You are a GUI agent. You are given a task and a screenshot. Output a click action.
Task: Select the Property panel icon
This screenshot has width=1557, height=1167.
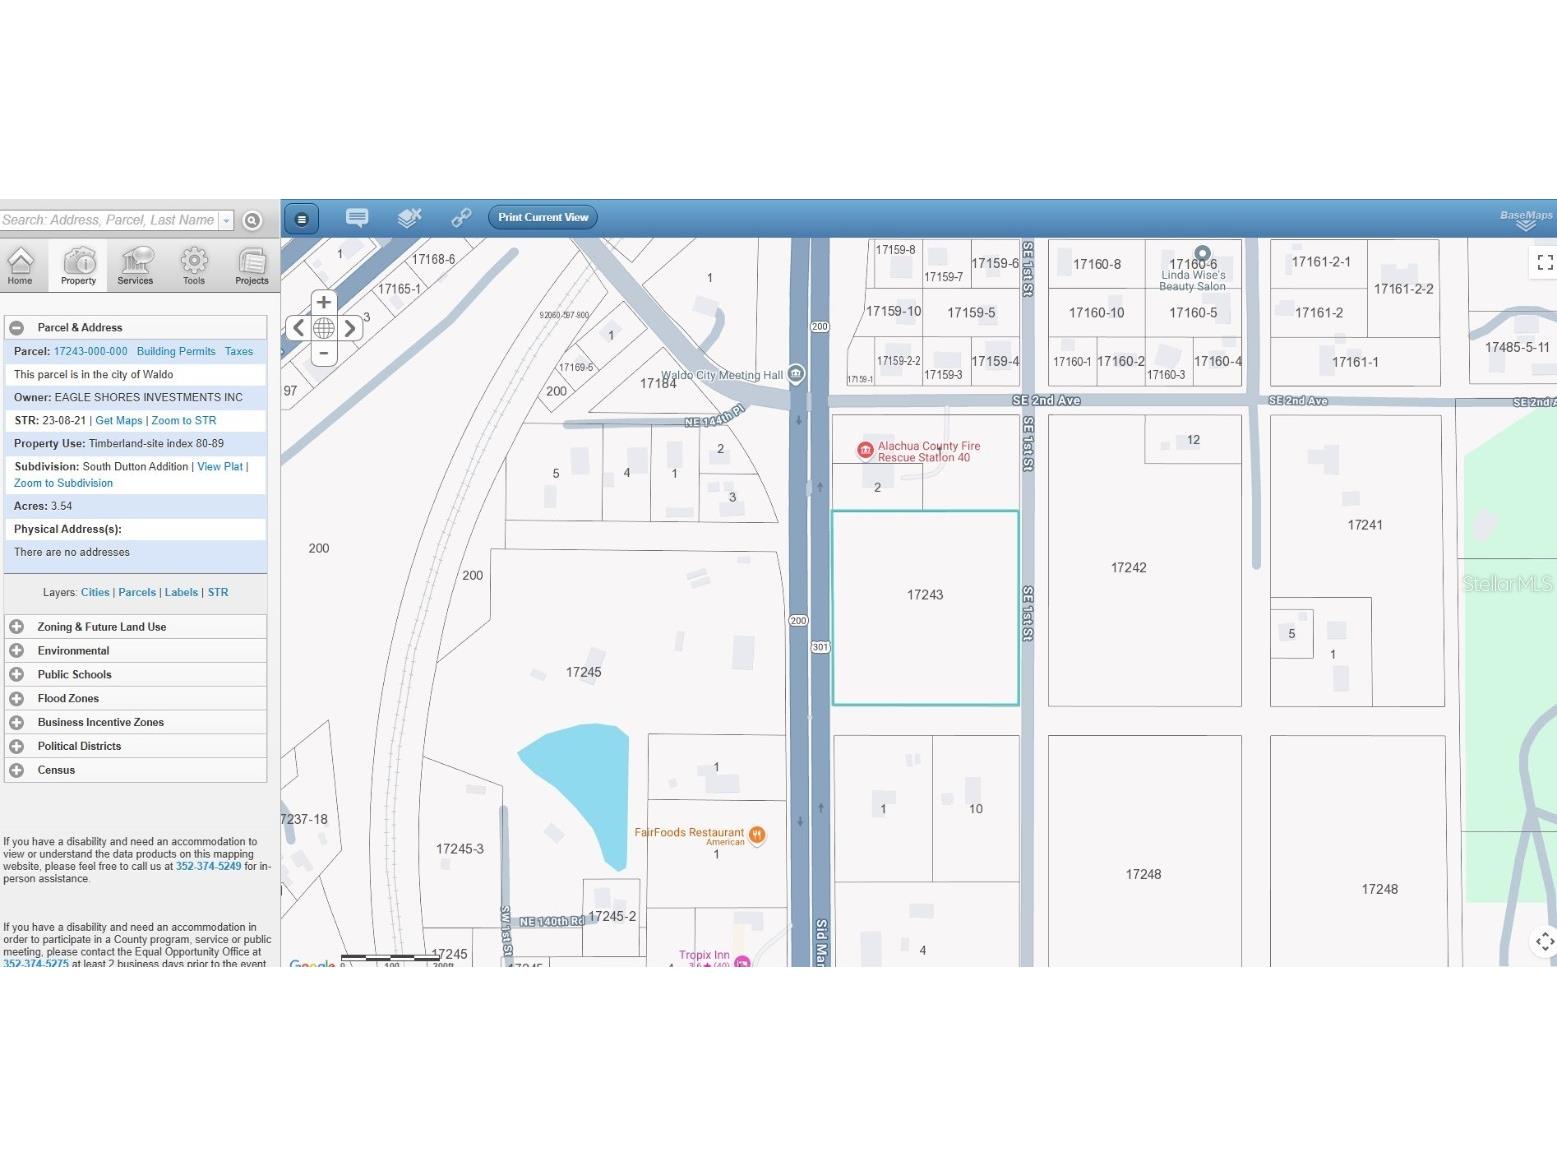coord(77,262)
